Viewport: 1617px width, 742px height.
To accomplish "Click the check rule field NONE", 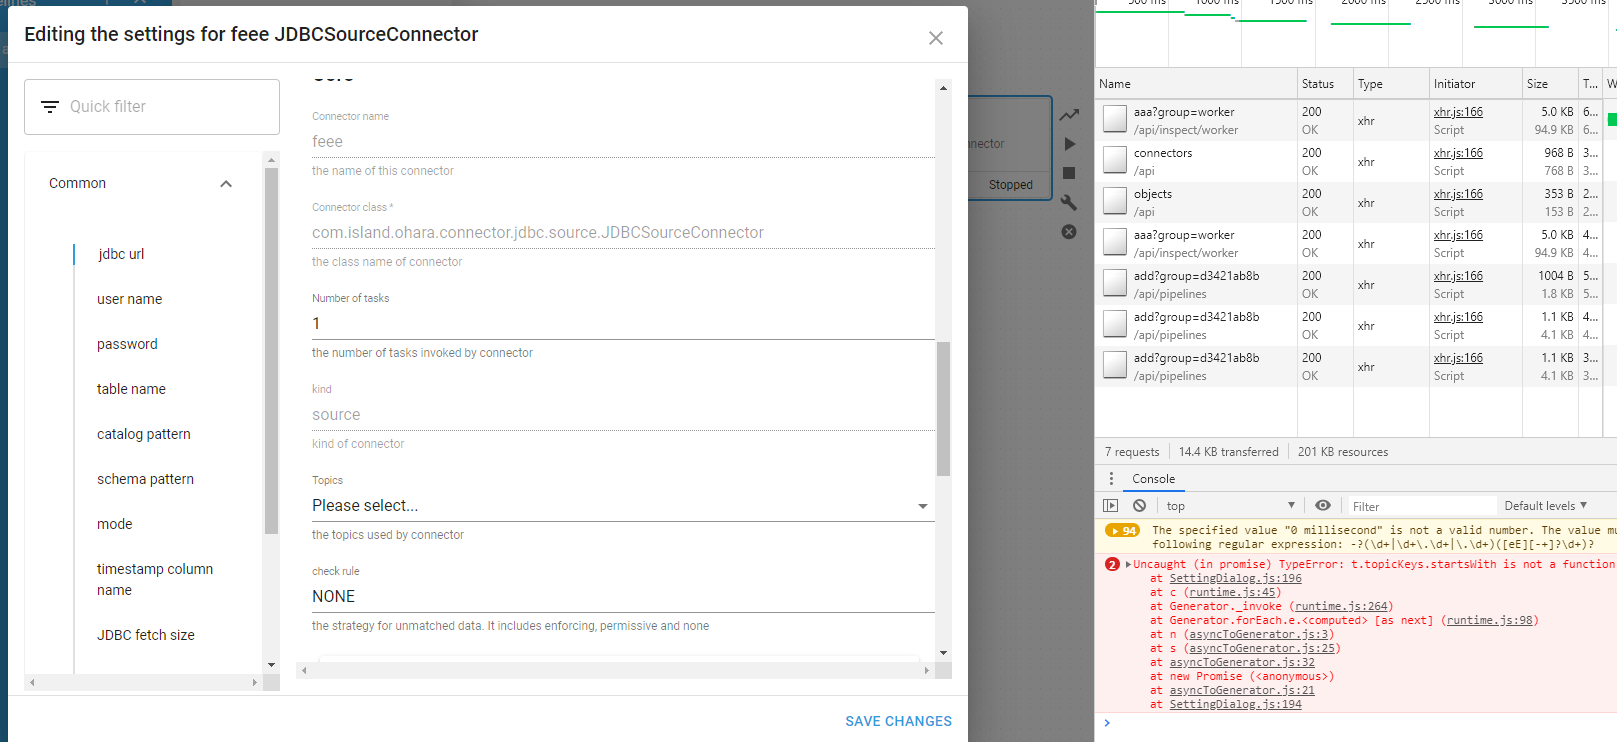I will 623,597.
